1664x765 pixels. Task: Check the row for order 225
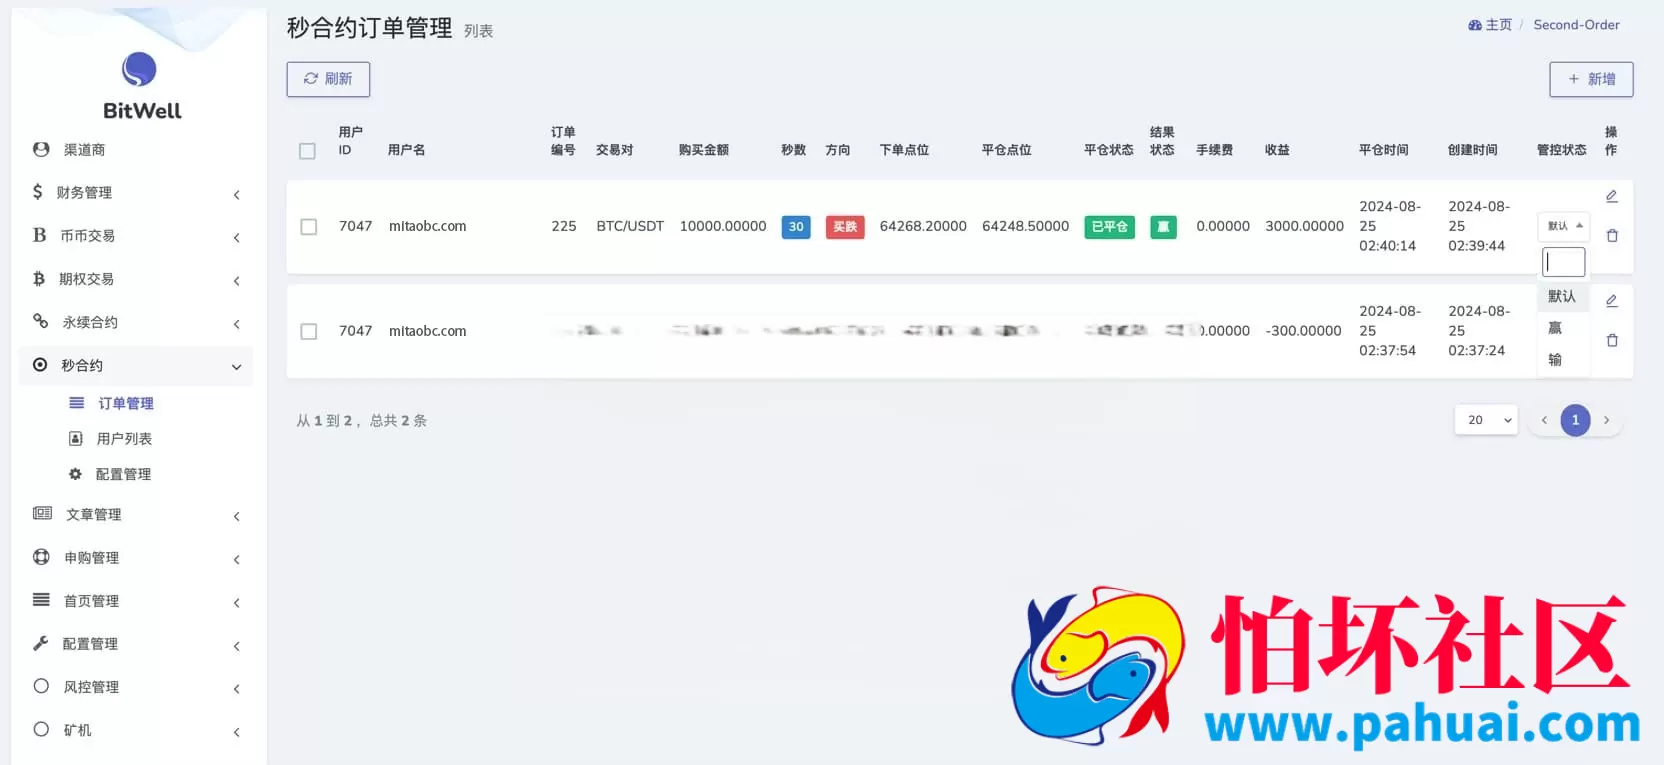[309, 227]
